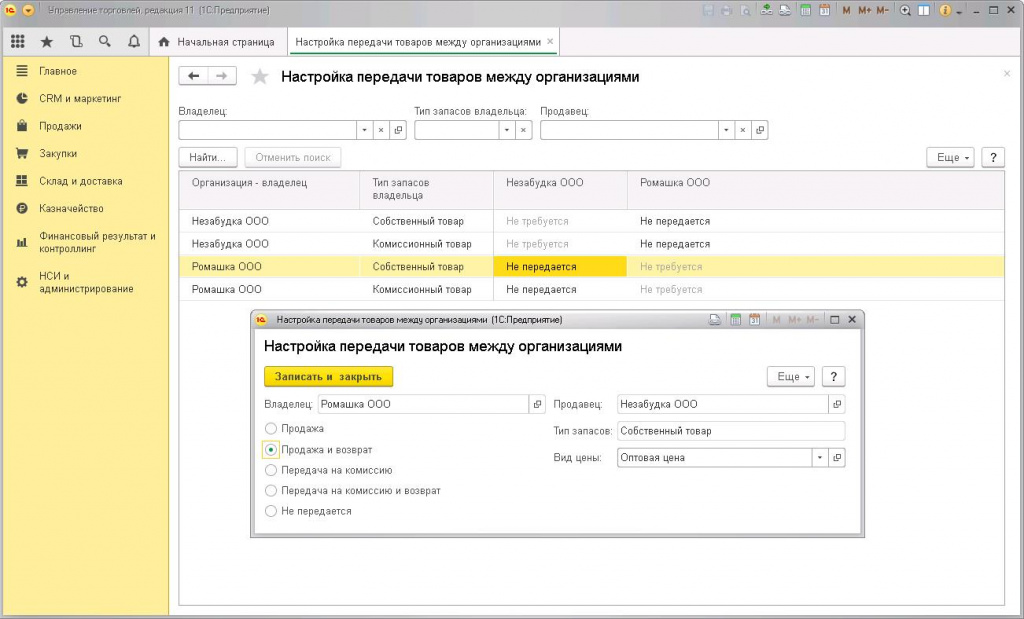Click calendar icon in dialog title bar

click(754, 319)
